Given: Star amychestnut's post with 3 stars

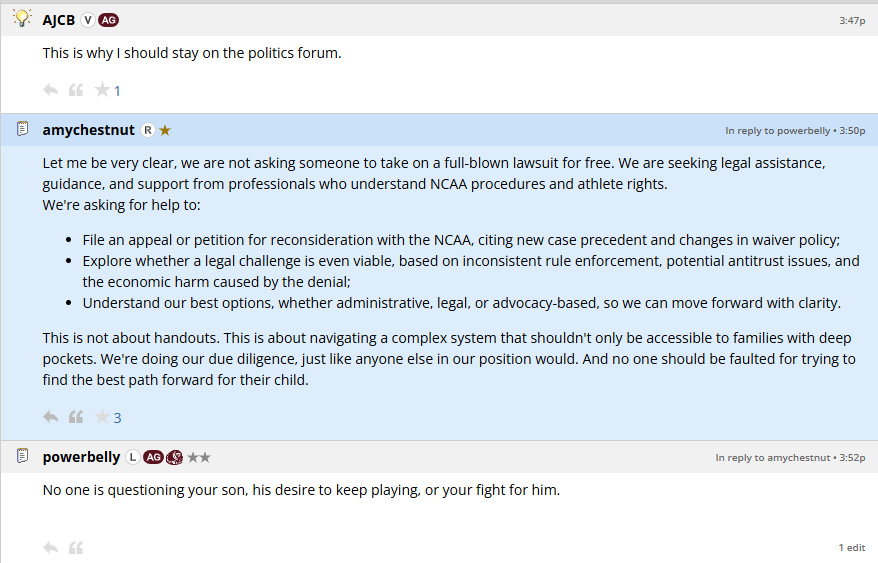Looking at the screenshot, I should pyautogui.click(x=102, y=417).
